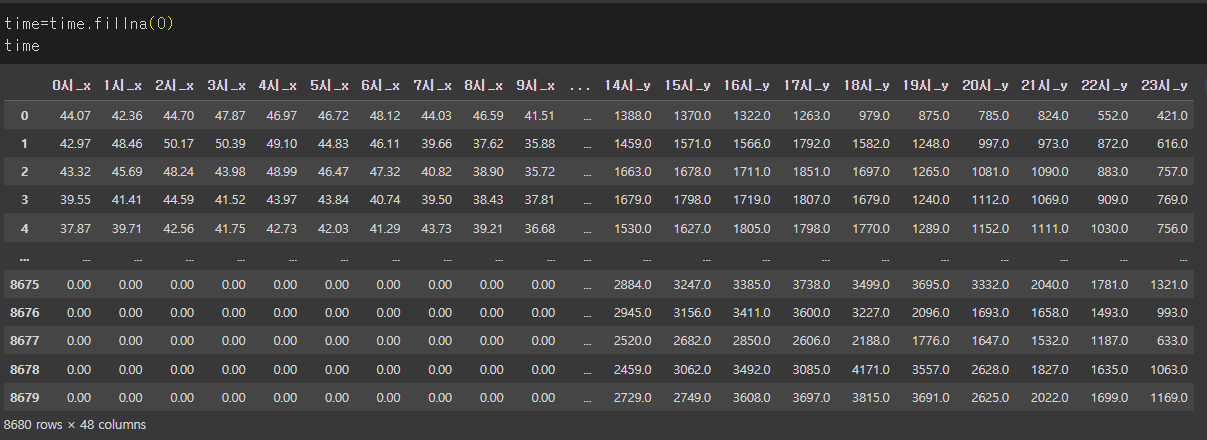Screen dimensions: 1207x440
Task: Select the 5시_x column header
Action: pos(329,86)
